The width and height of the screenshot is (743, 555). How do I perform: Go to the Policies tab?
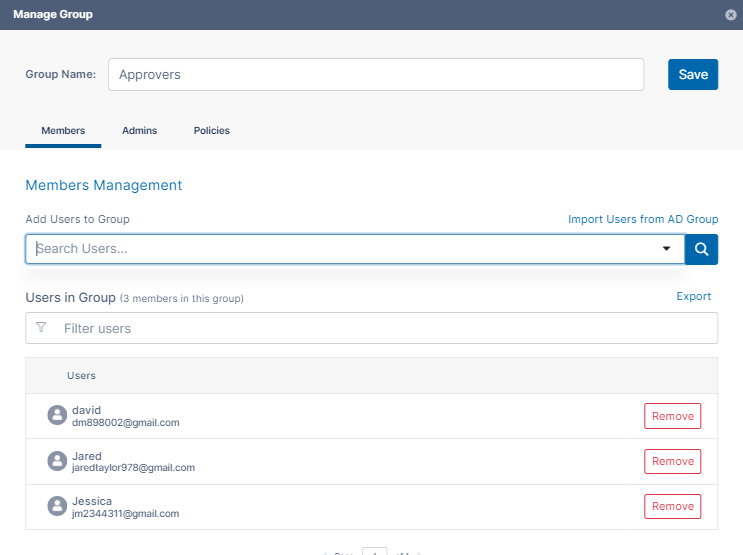212,131
